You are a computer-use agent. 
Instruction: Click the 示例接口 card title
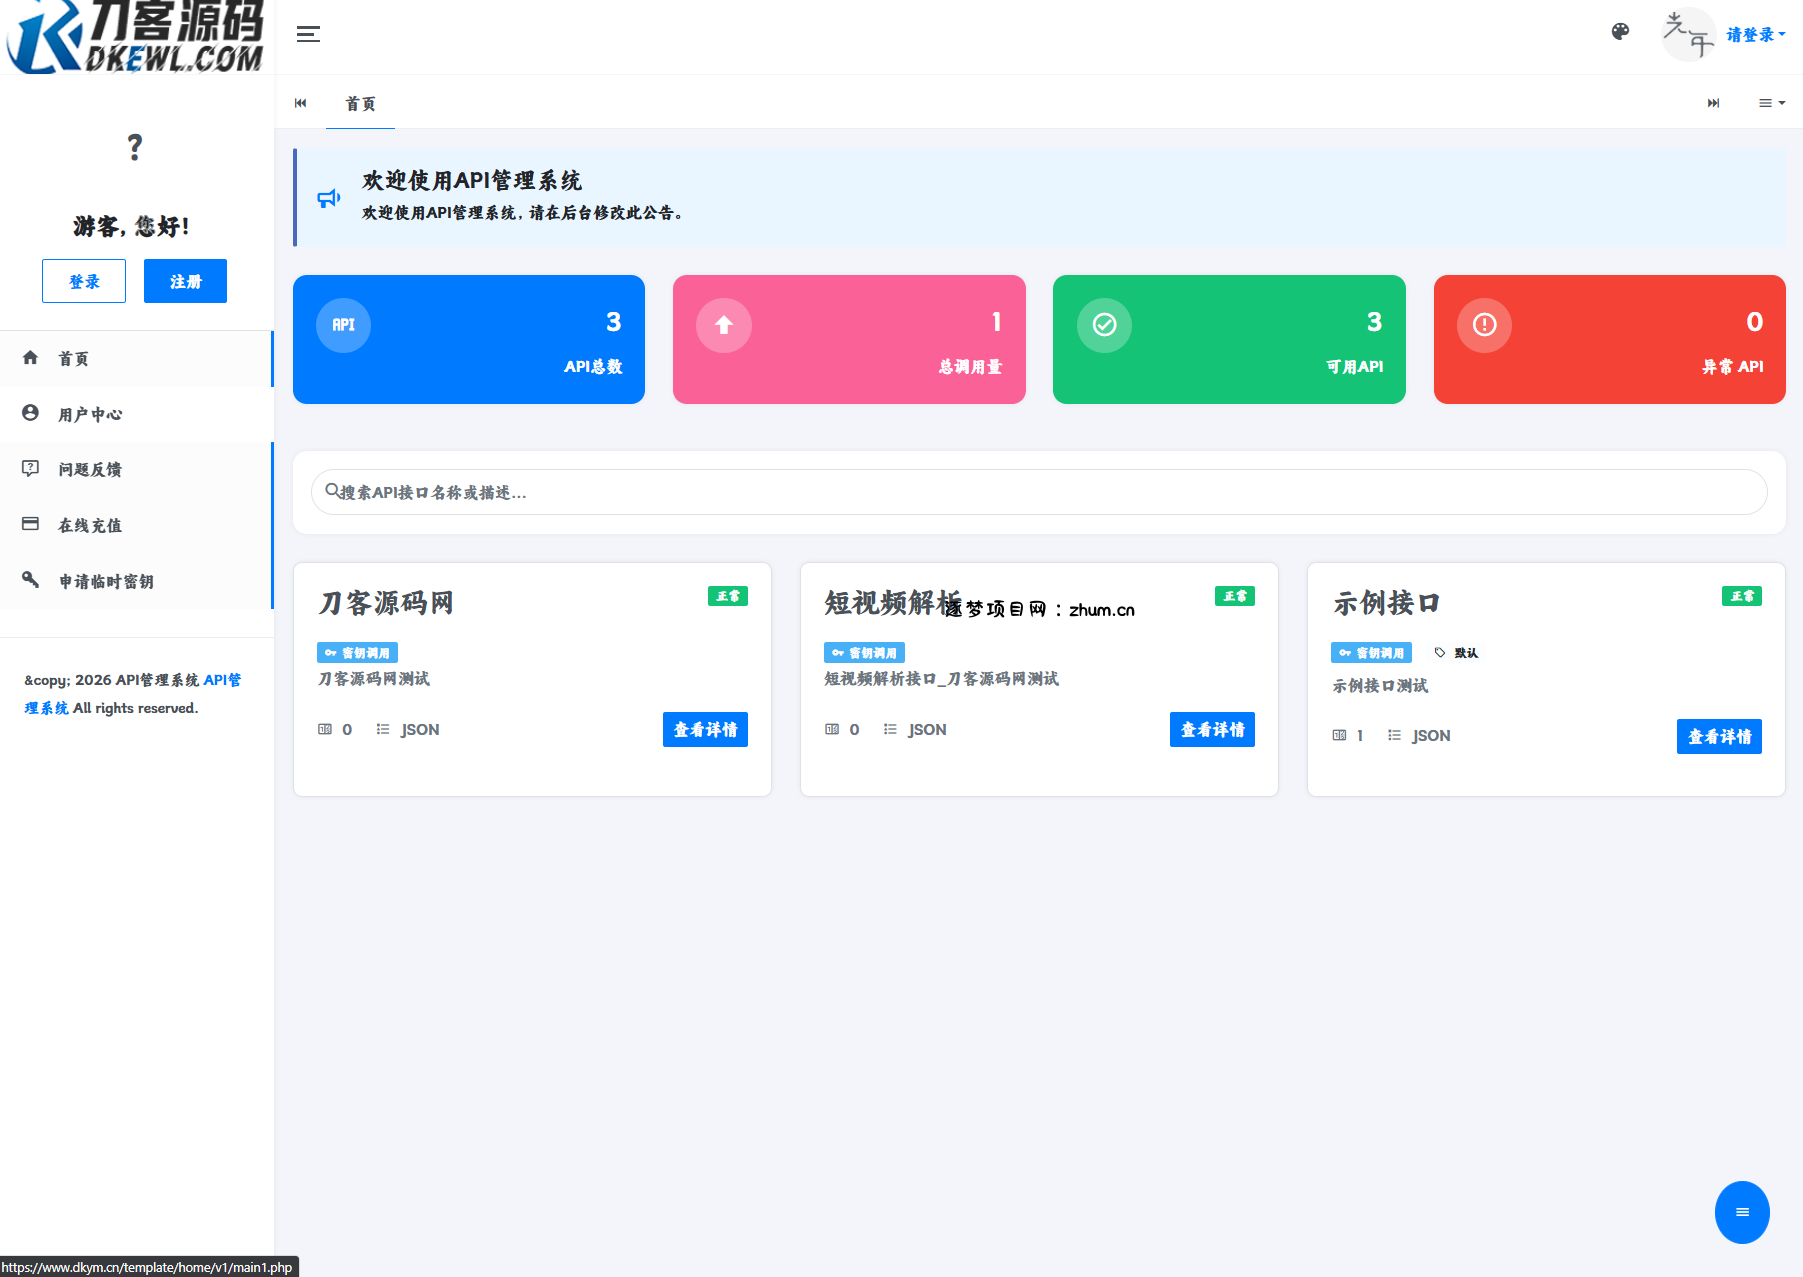(x=1387, y=603)
